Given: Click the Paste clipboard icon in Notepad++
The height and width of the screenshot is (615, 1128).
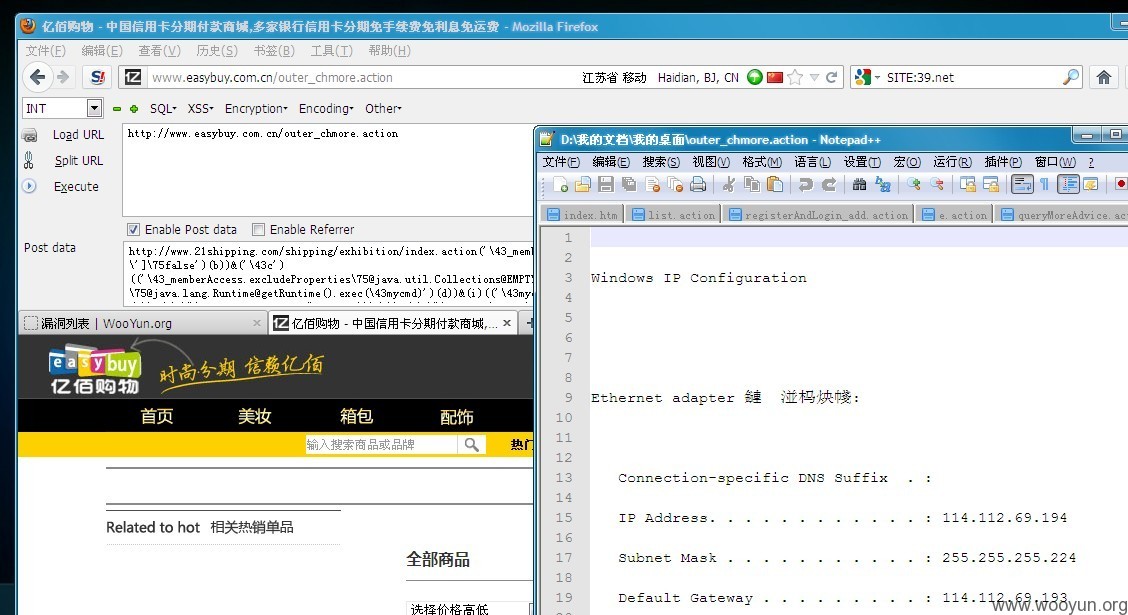Looking at the screenshot, I should pos(775,185).
